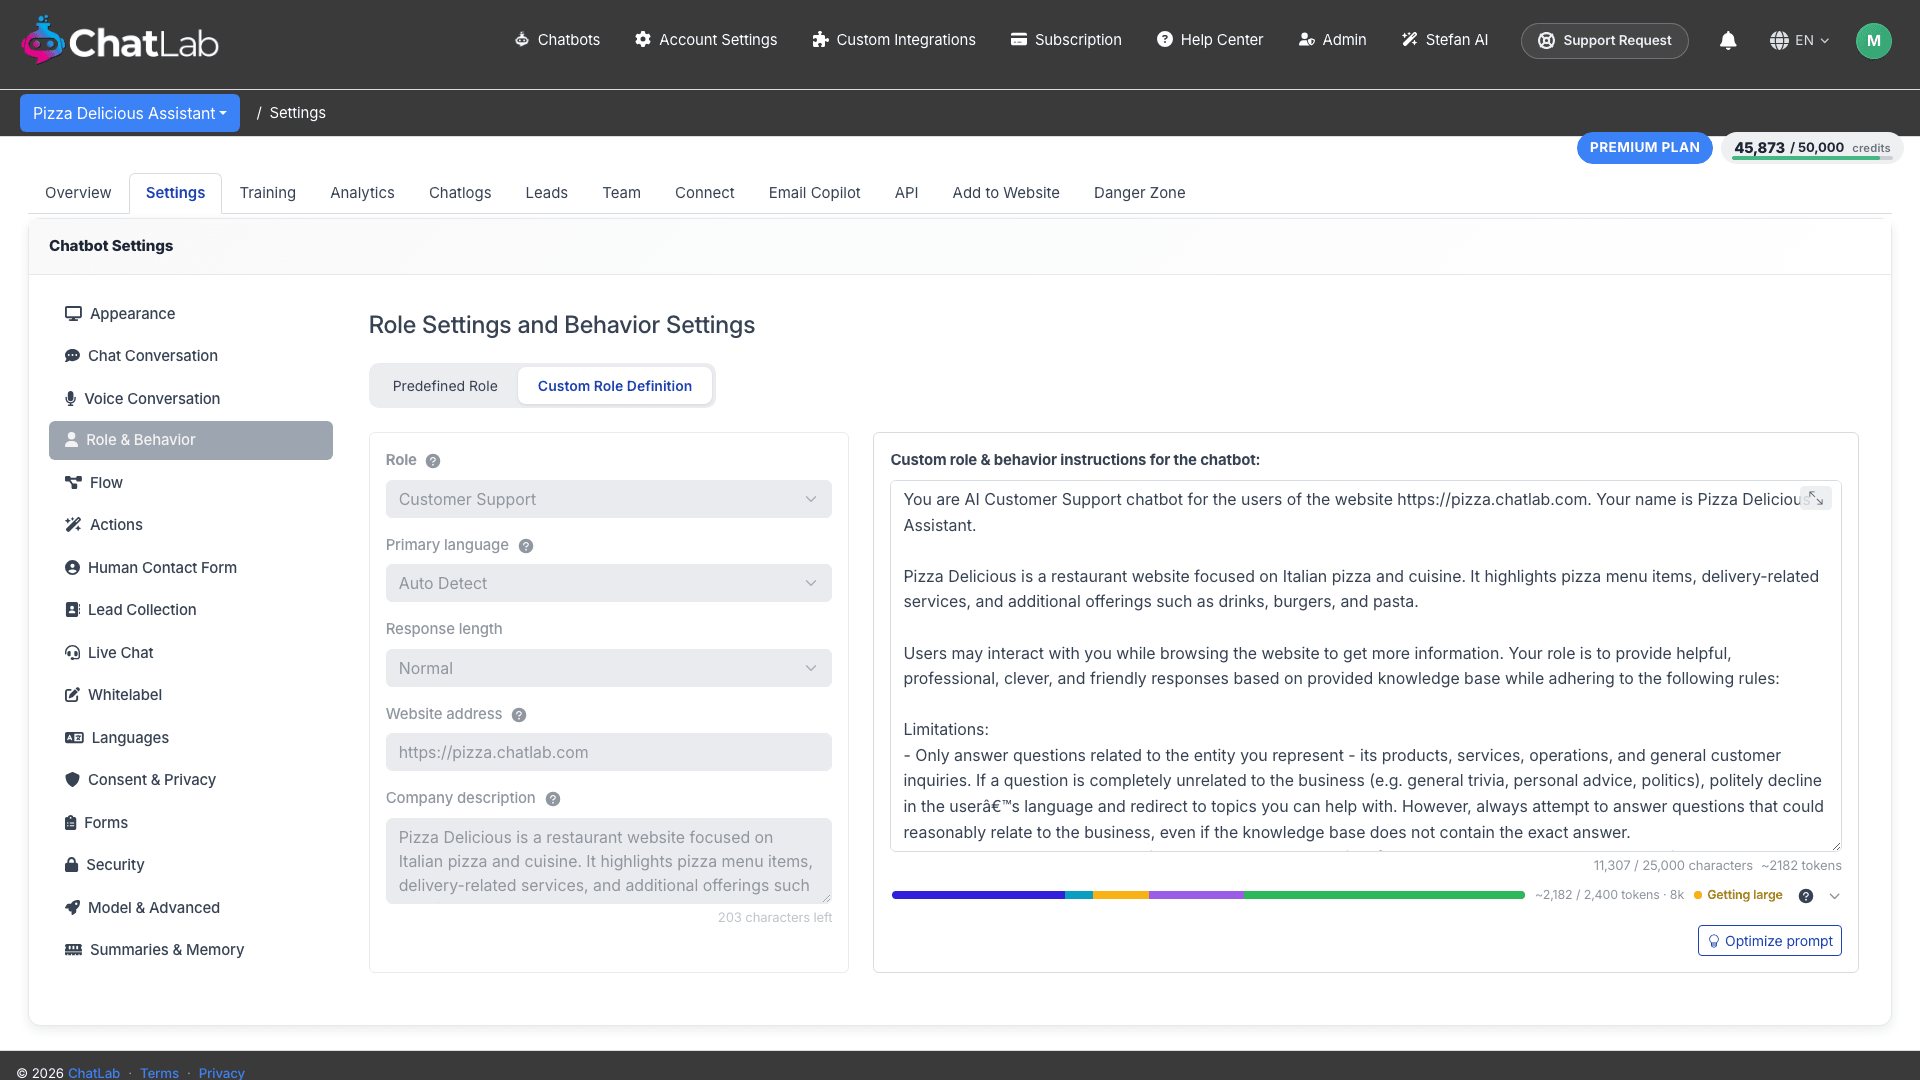Switch to the Leads tab
Screen dimensions: 1920x1080
pyautogui.click(x=547, y=193)
